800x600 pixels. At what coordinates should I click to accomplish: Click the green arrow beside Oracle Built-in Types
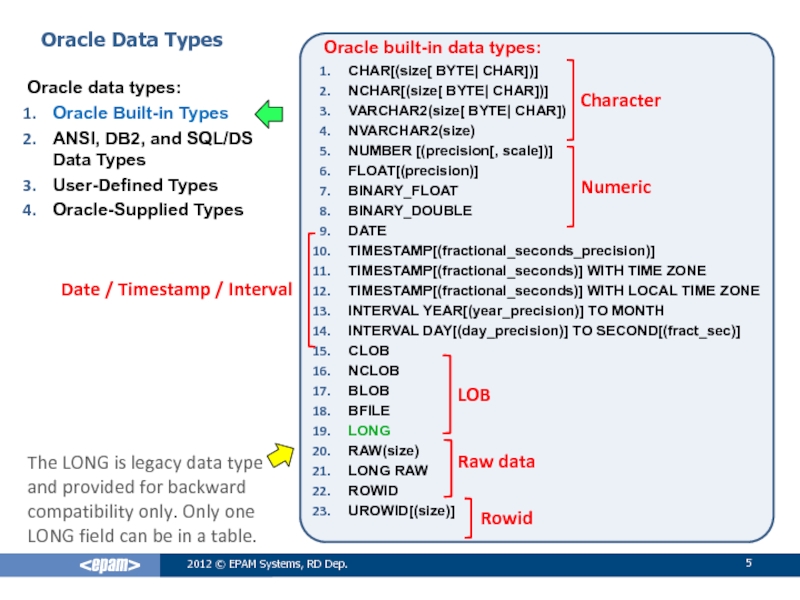click(x=269, y=114)
